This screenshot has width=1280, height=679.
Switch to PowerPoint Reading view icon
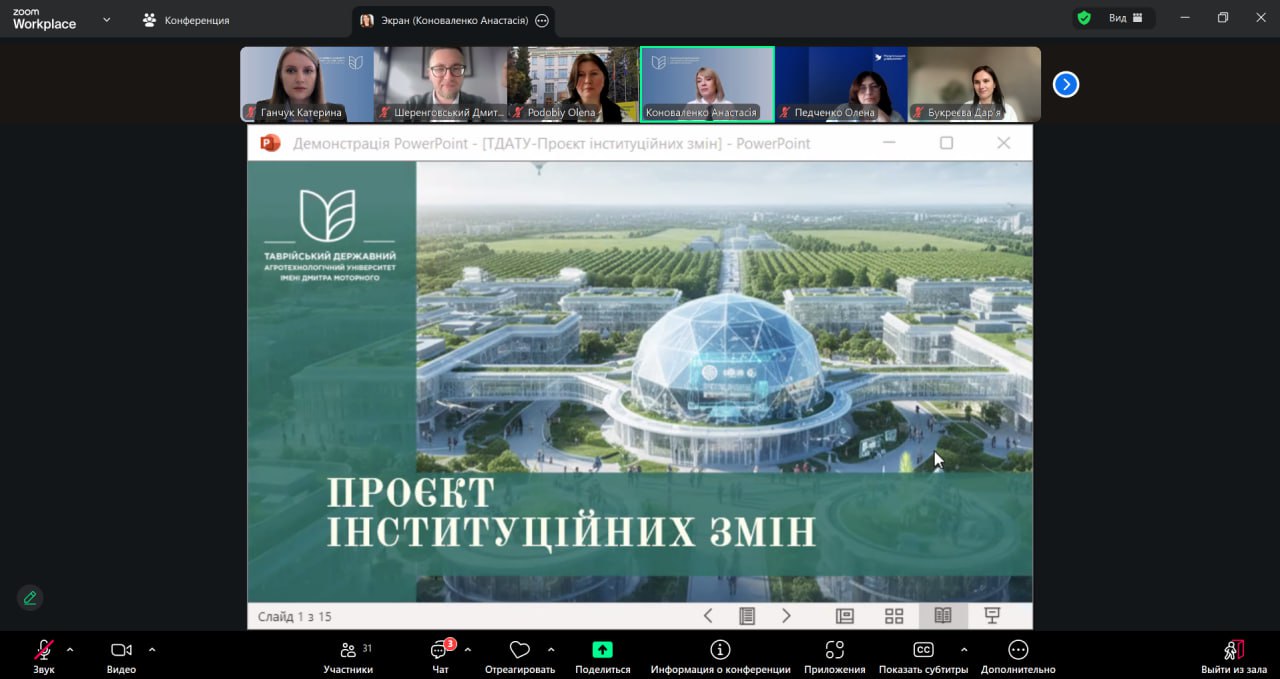[943, 616]
